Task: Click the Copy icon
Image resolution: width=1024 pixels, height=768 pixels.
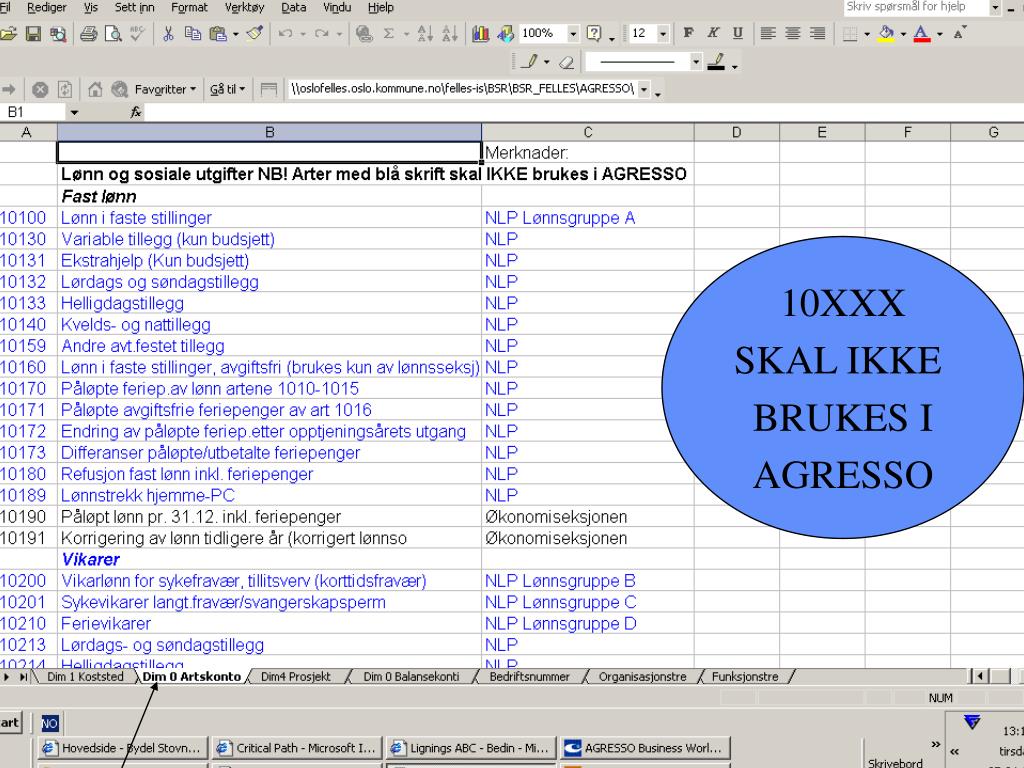Action: 193,33
